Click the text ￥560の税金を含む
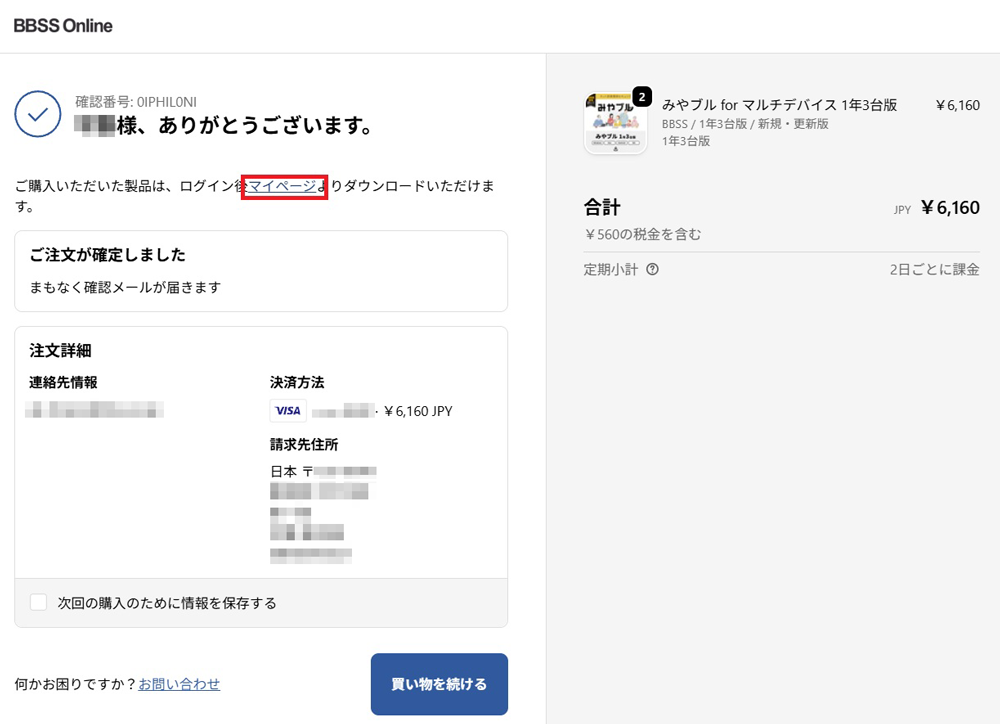Image resolution: width=1000 pixels, height=724 pixels. [642, 235]
